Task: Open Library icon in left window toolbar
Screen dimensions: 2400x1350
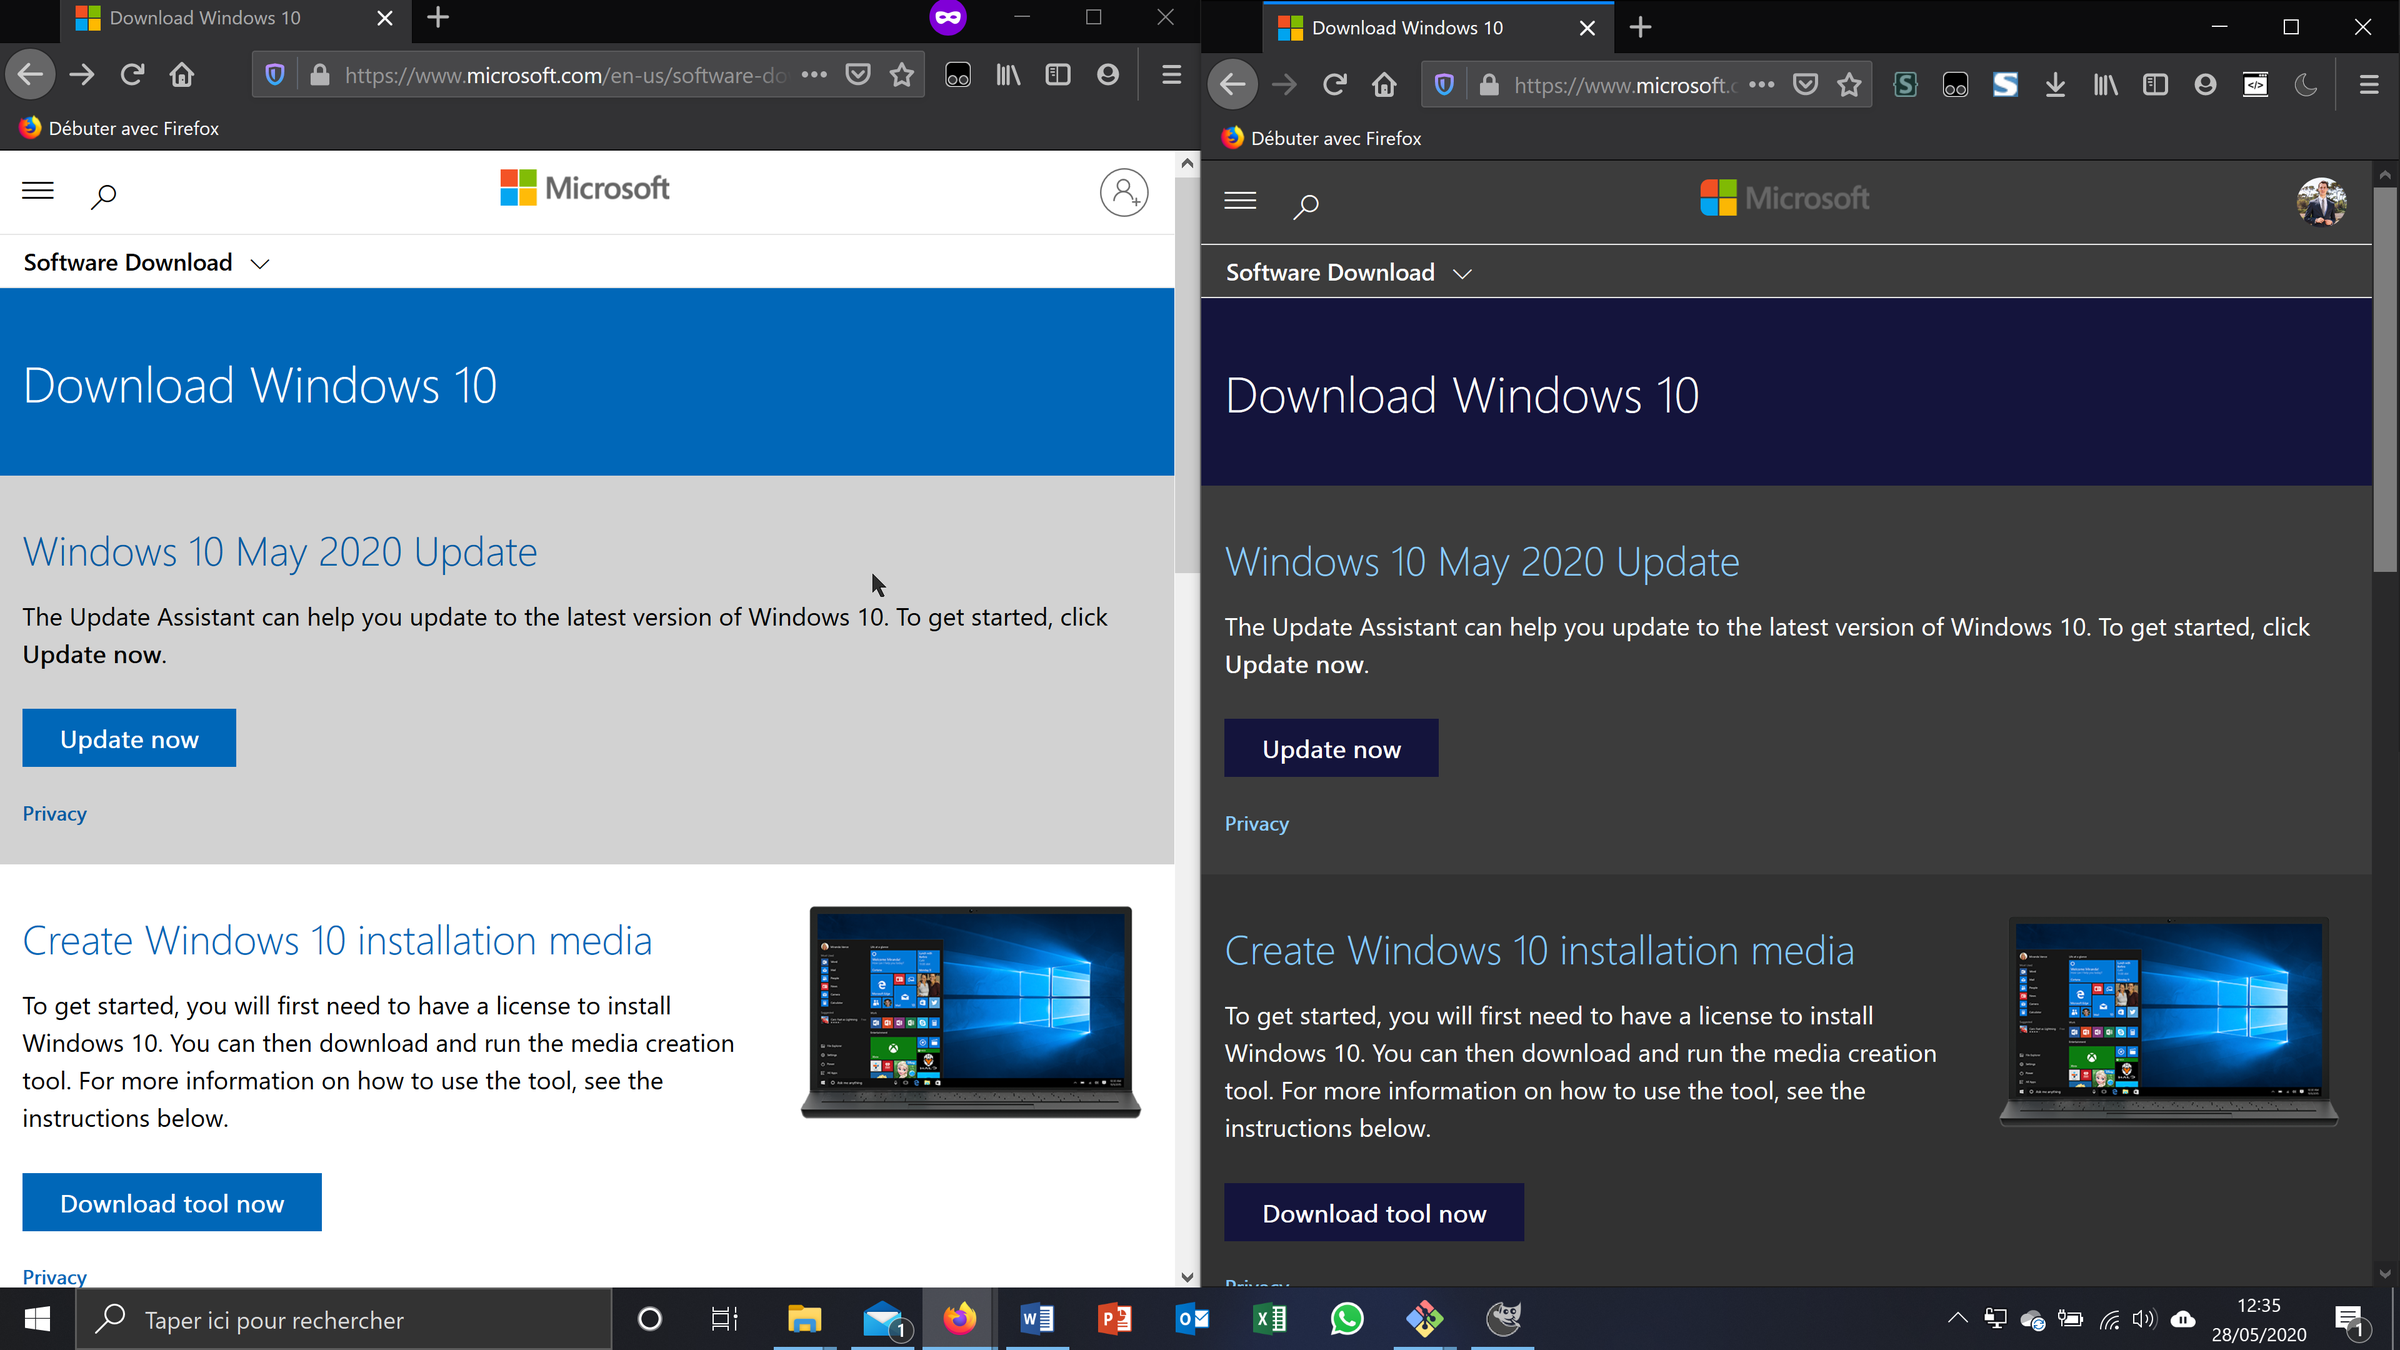Action: coord(1008,75)
